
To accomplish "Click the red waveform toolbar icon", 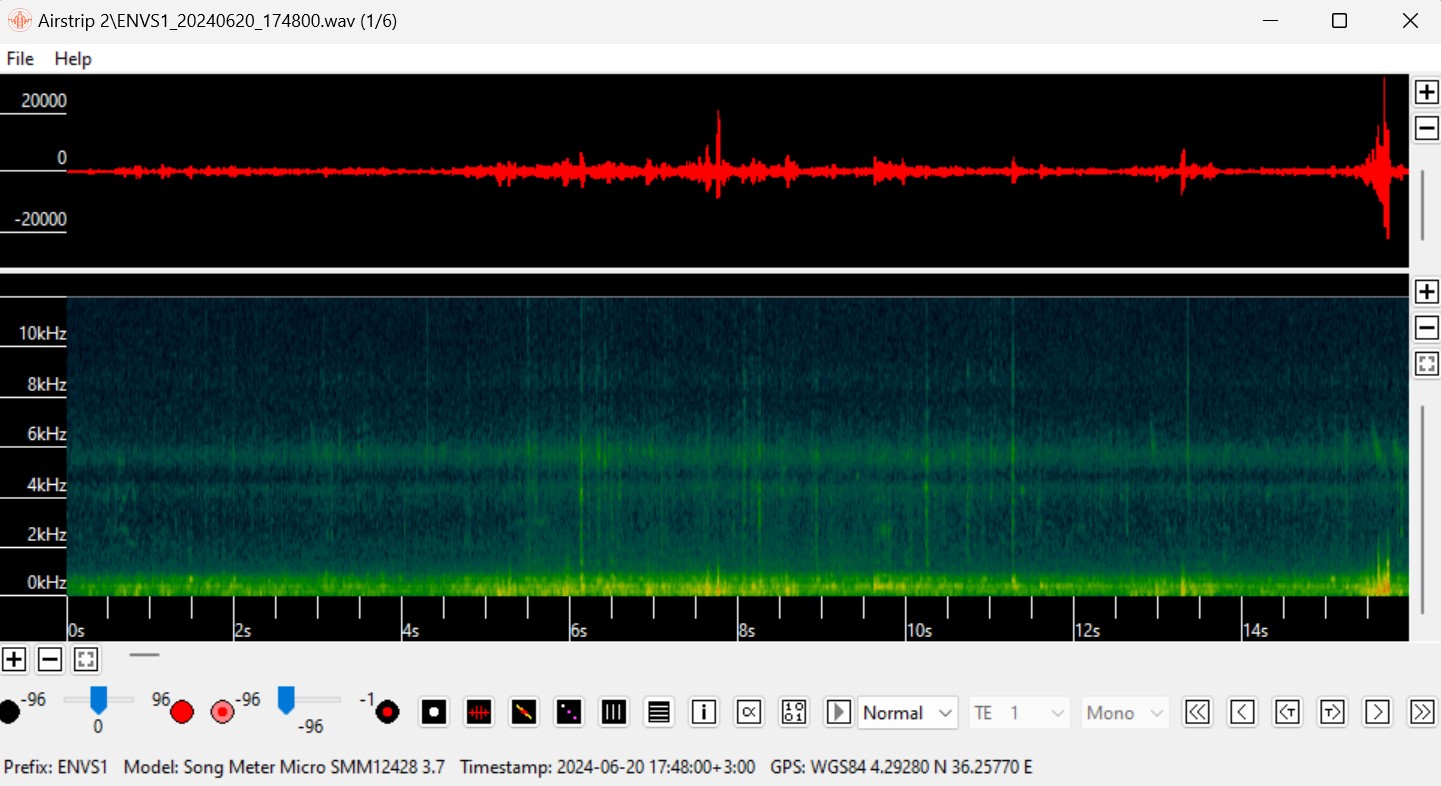I will [x=479, y=712].
